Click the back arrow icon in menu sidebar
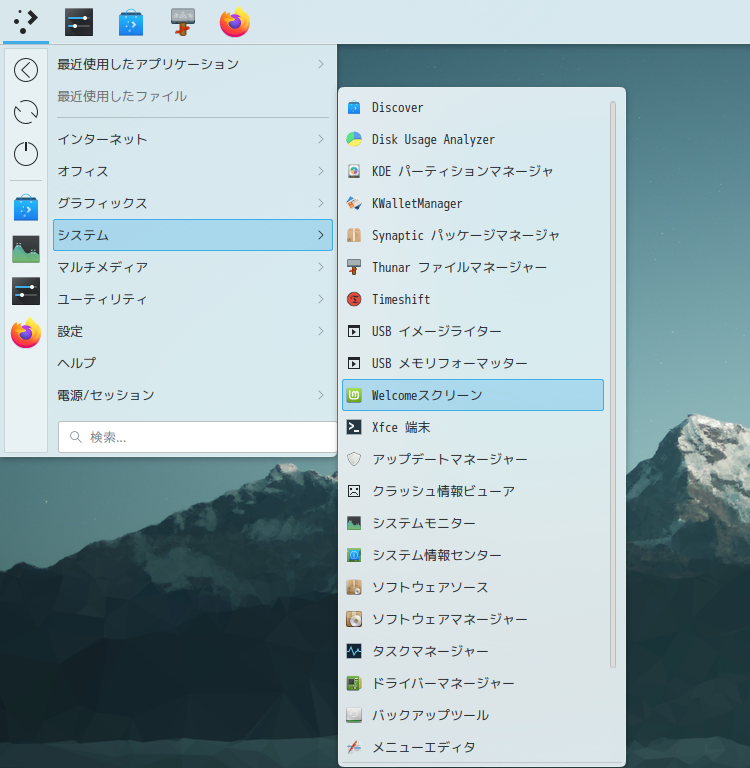 point(26,69)
